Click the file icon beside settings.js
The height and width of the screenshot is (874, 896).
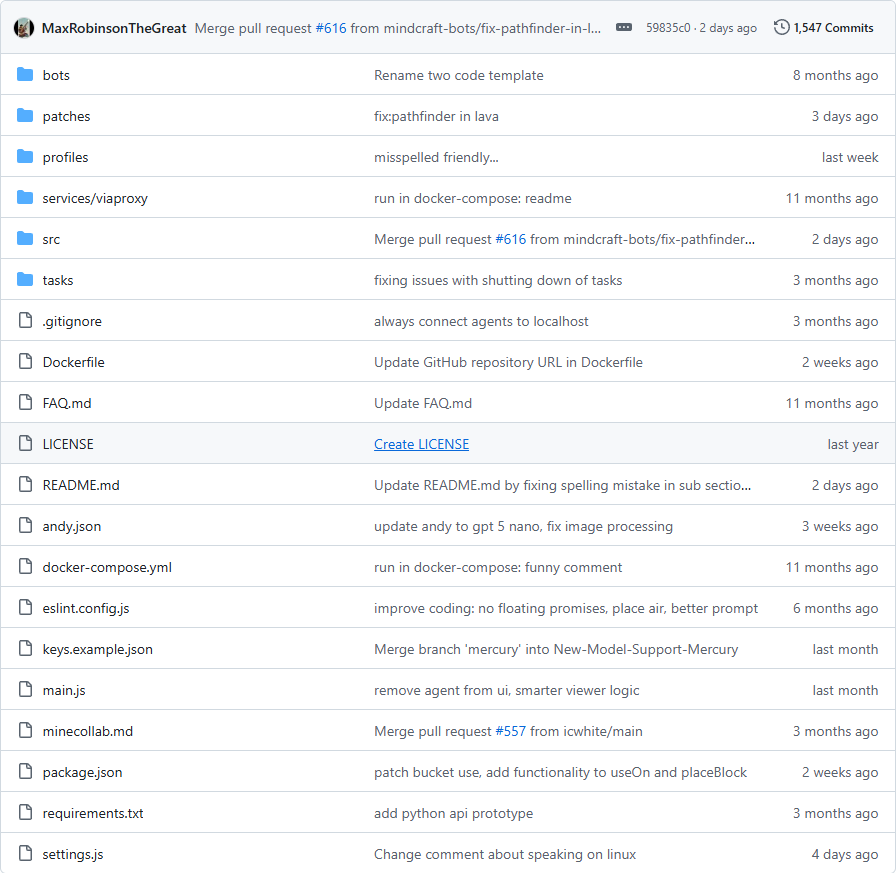click(x=25, y=854)
